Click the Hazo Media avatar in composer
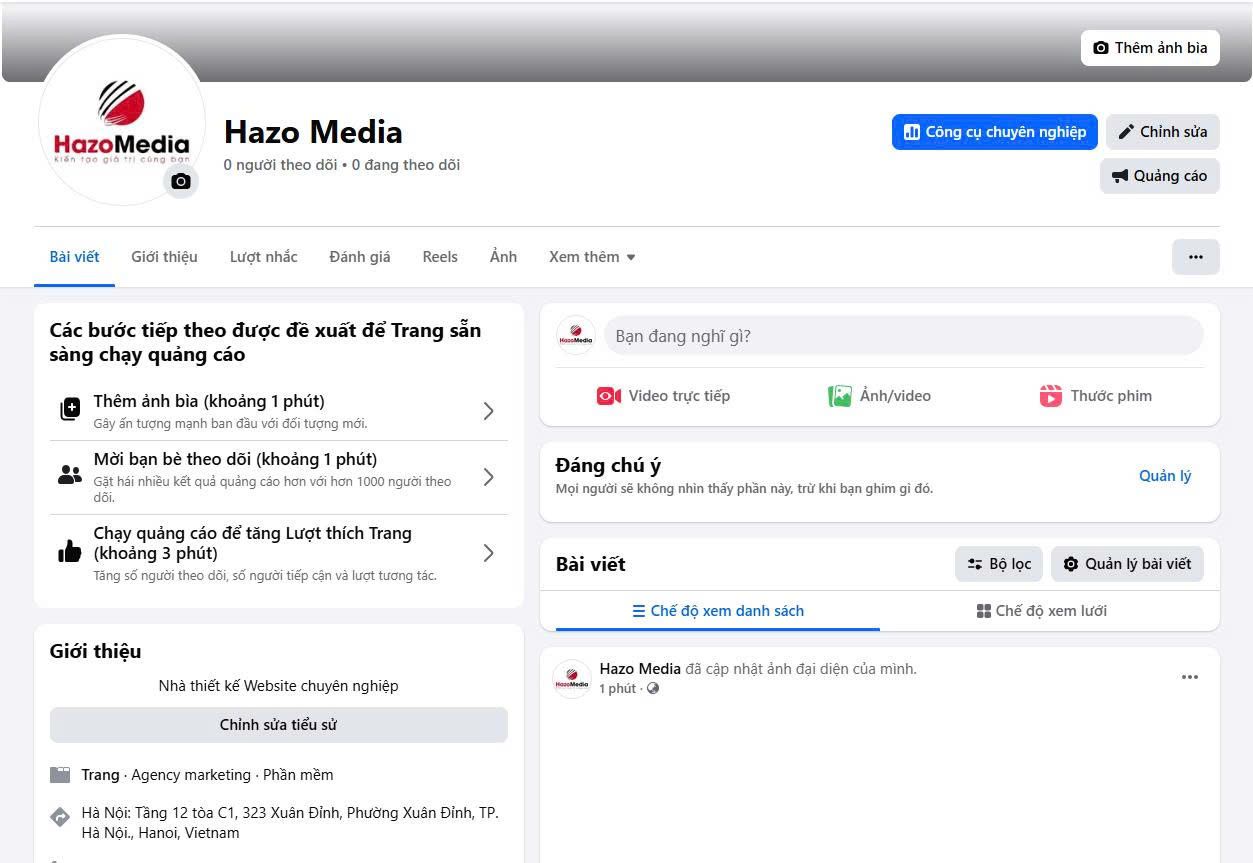 [x=575, y=336]
